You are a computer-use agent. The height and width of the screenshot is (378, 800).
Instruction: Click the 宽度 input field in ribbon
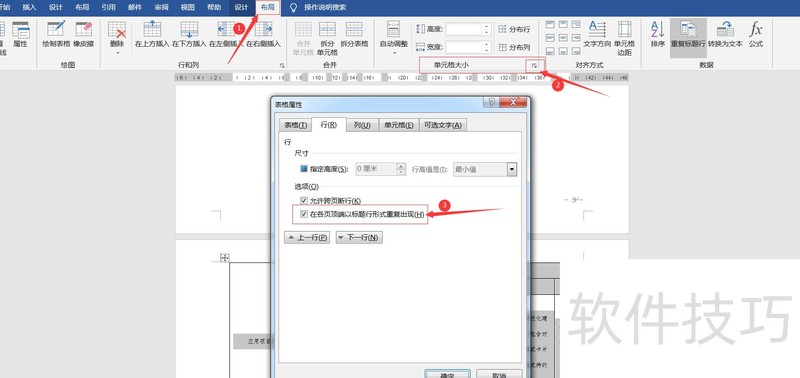pyautogui.click(x=464, y=47)
